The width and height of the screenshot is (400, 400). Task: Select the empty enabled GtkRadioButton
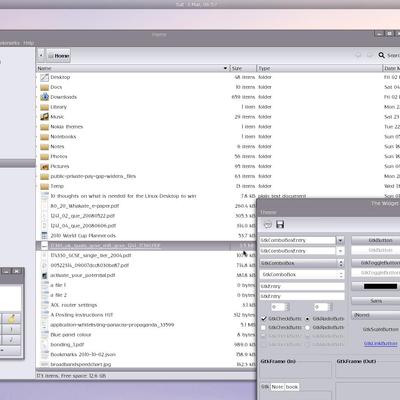[307, 328]
